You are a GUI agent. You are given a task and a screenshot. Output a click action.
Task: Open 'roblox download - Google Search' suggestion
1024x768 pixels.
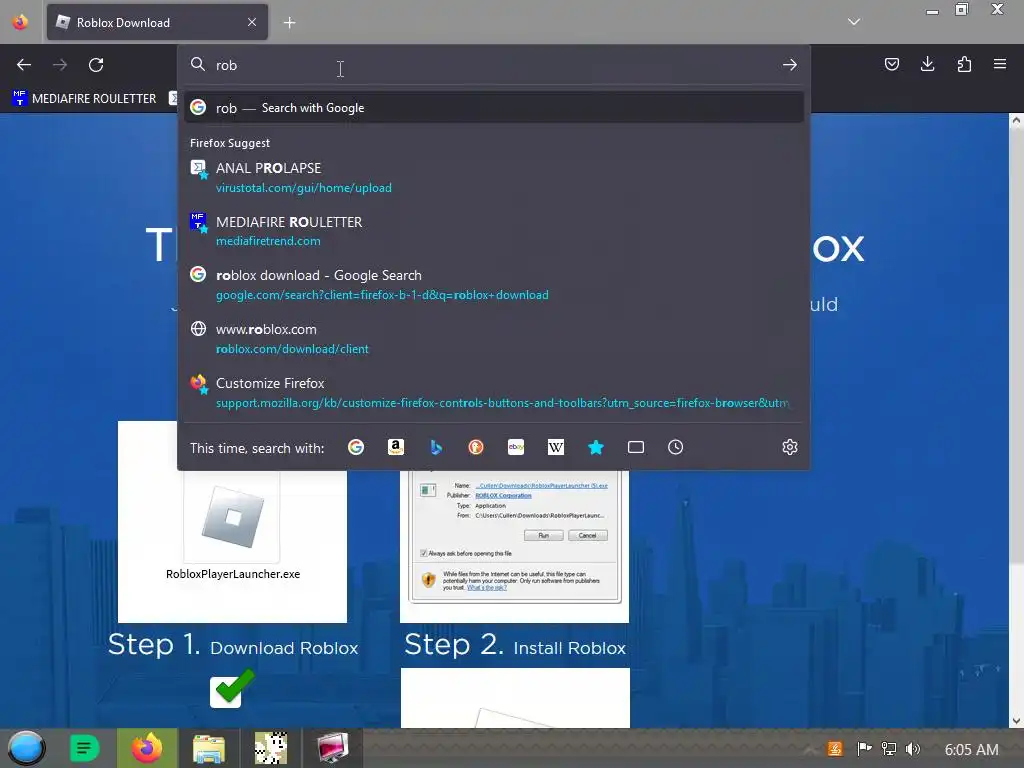point(494,285)
